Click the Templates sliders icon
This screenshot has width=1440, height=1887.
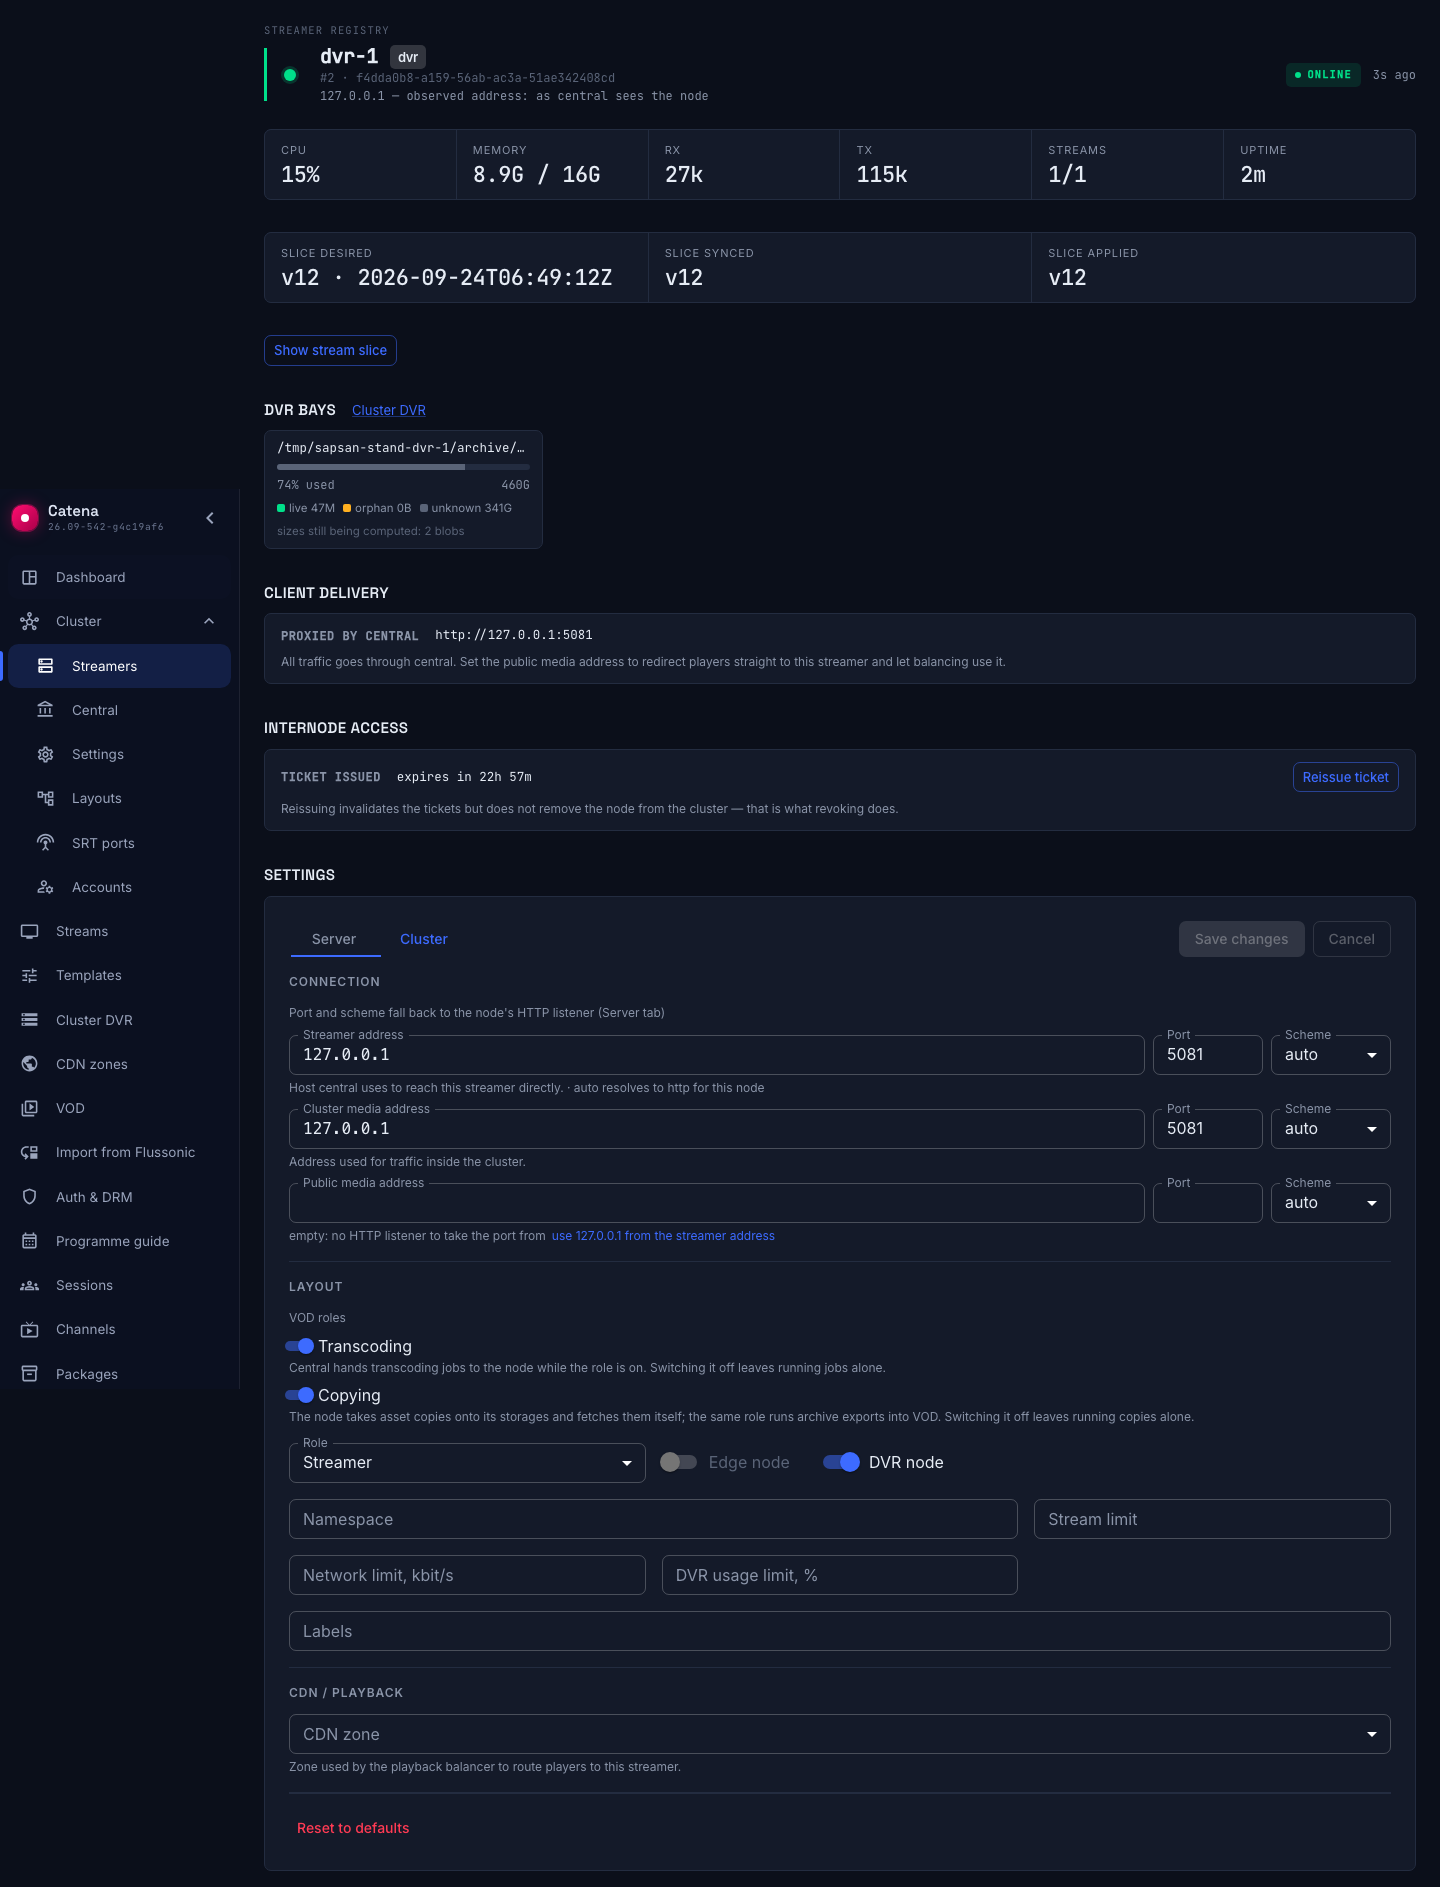click(30, 975)
